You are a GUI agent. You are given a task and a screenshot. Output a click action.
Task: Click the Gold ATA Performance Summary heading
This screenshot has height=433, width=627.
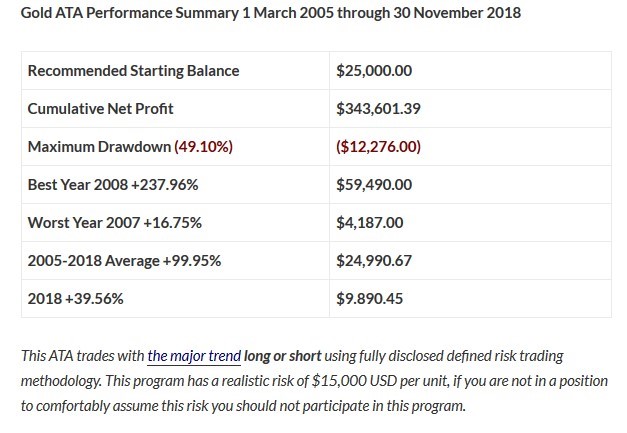270,14
